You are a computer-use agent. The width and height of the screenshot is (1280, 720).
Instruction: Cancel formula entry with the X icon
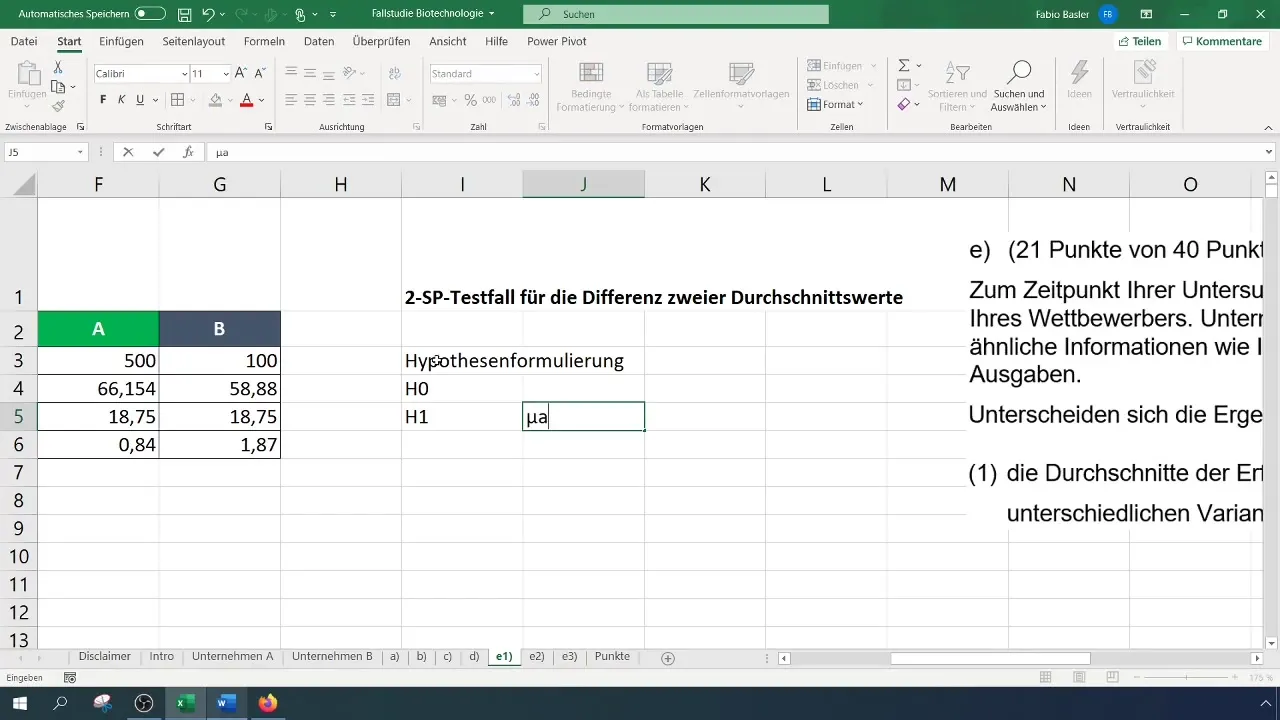[x=128, y=153]
